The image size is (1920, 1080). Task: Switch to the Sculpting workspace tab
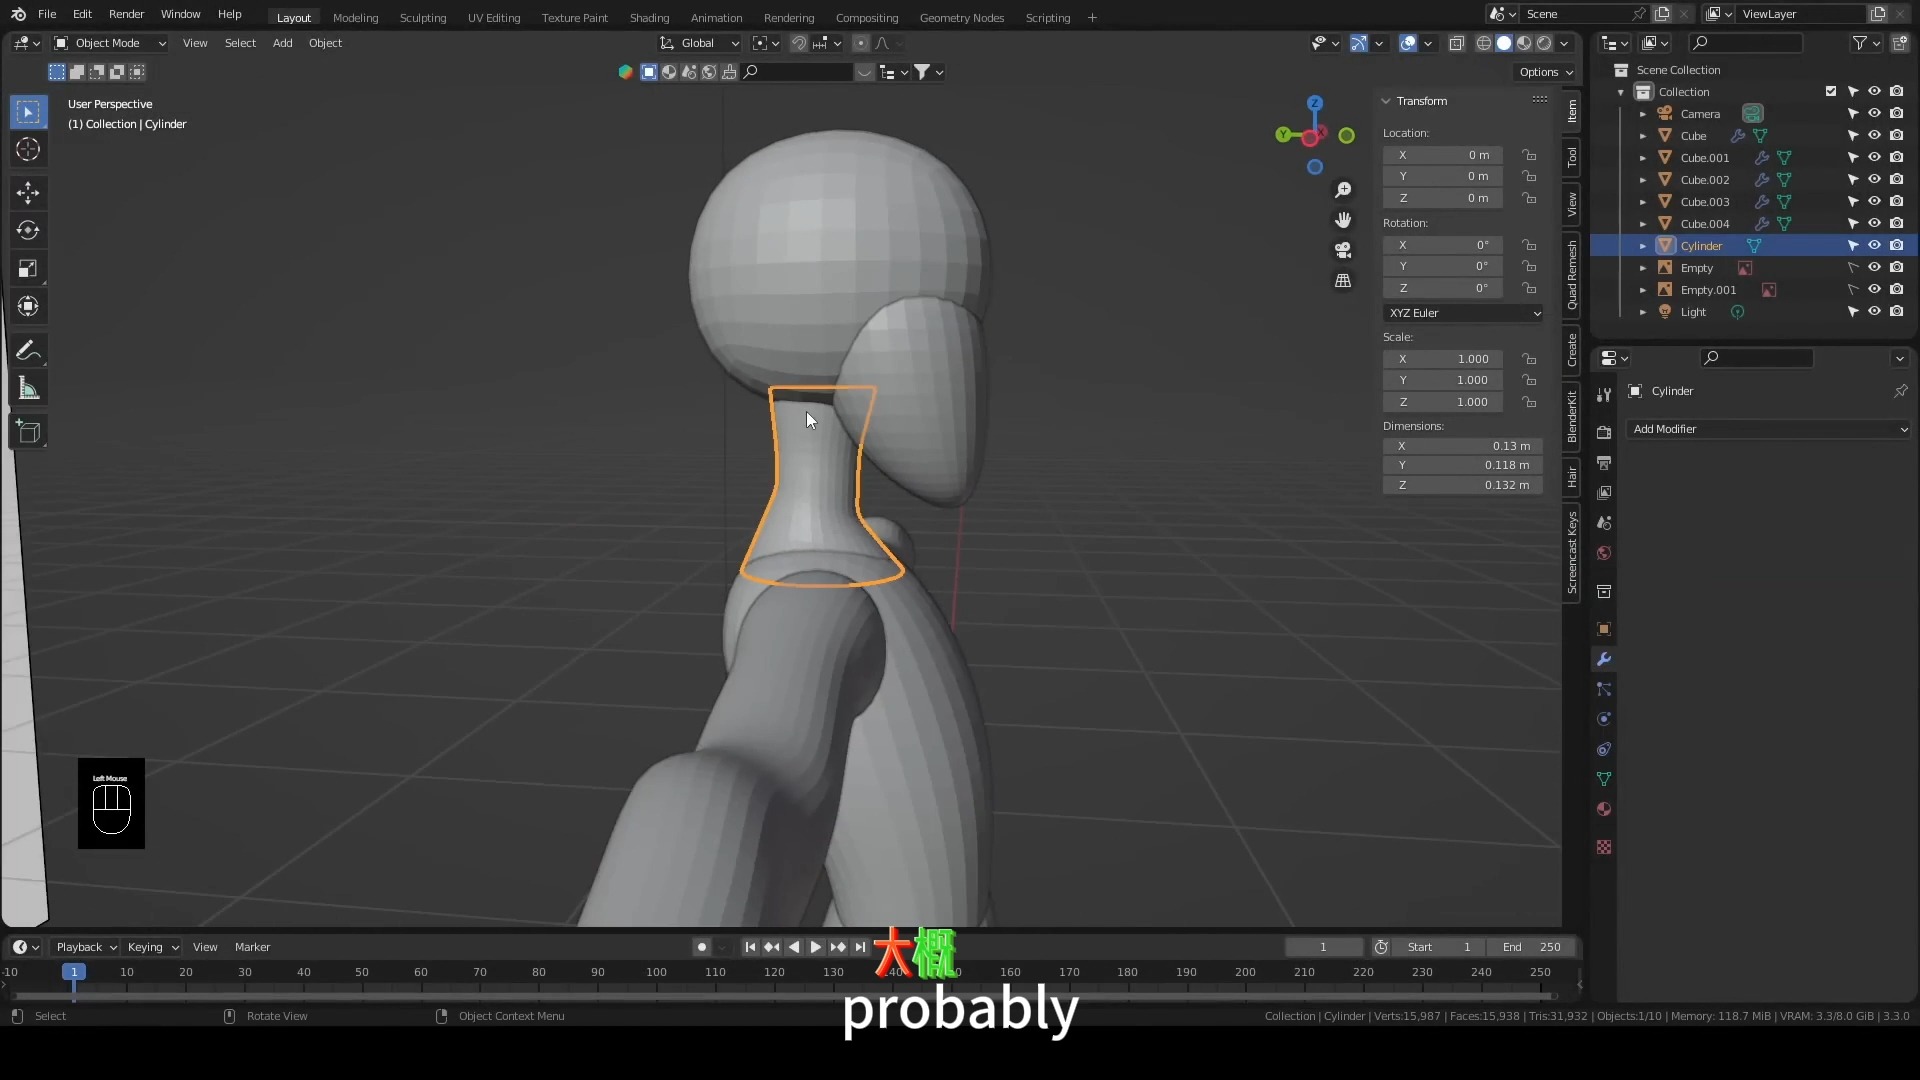[x=422, y=17]
